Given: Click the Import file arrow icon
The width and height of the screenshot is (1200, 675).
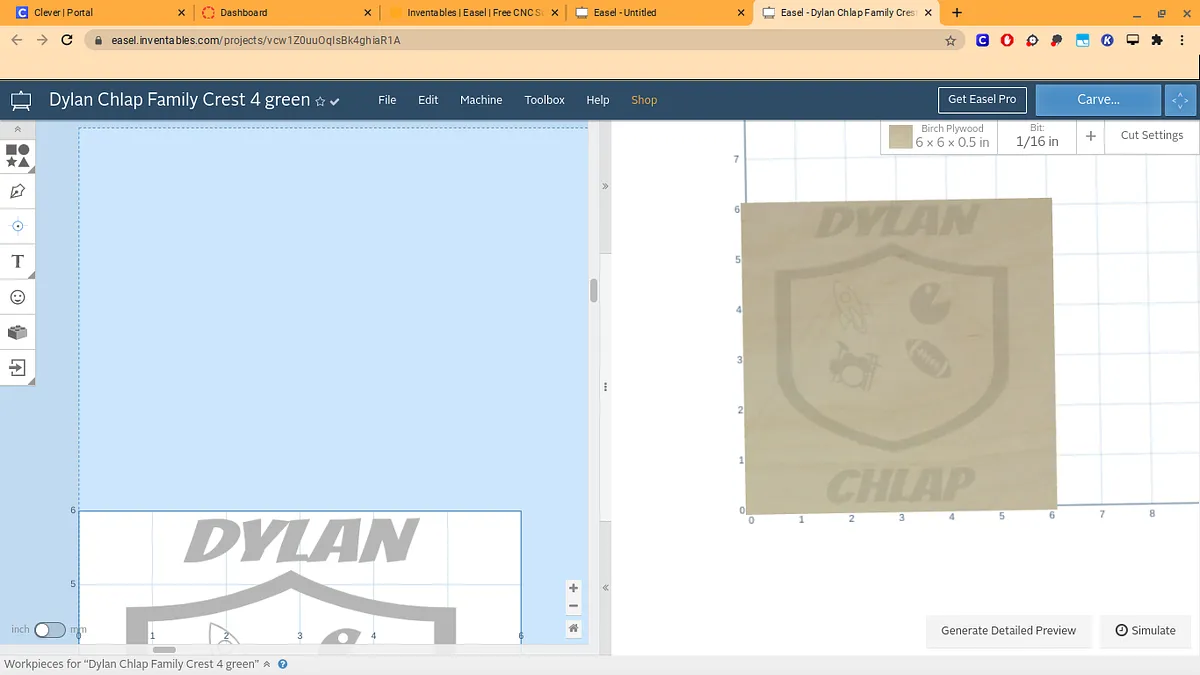Looking at the screenshot, I should 17,368.
